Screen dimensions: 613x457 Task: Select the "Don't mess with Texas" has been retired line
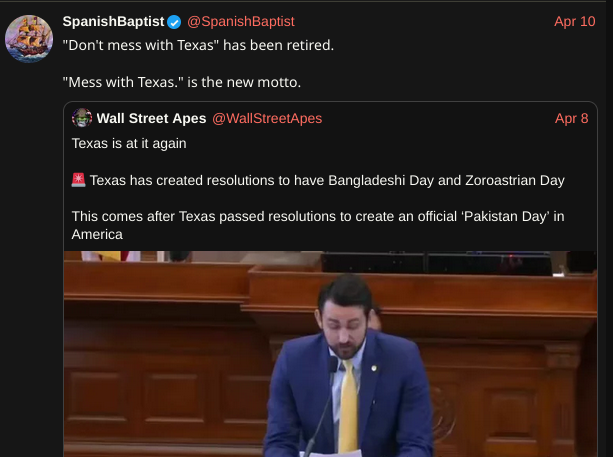point(198,45)
